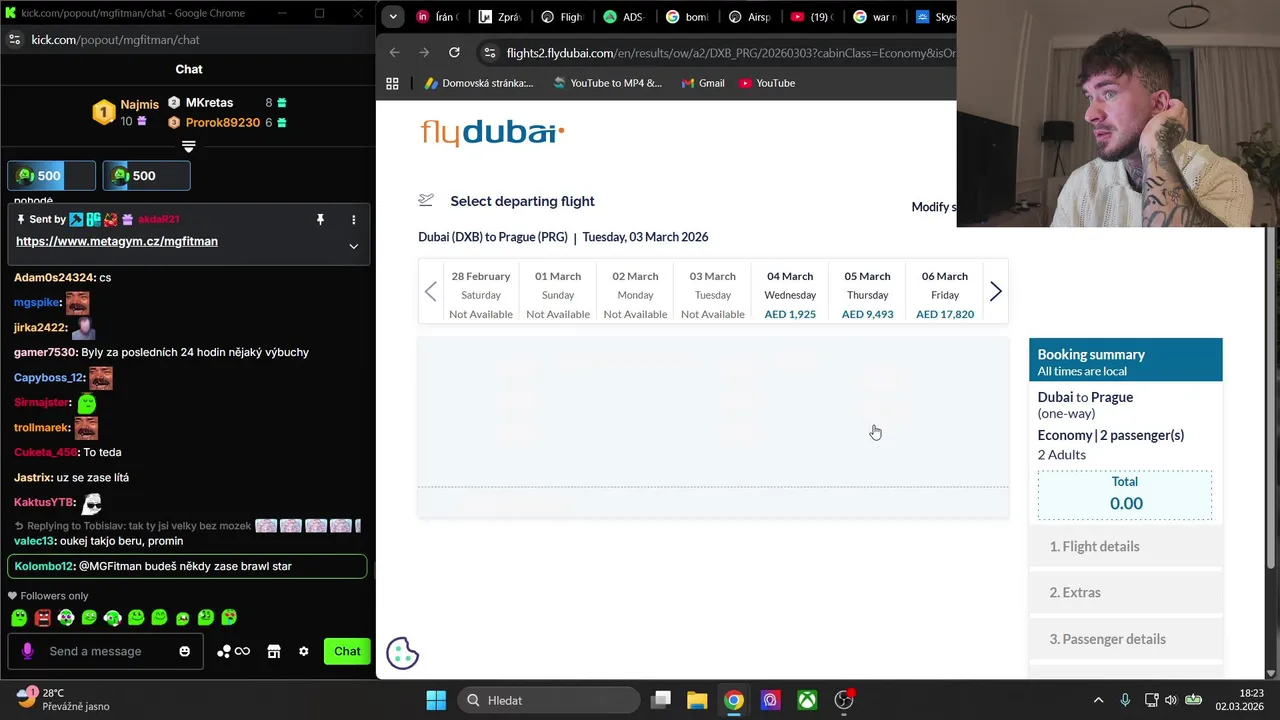This screenshot has height=720, width=1280.
Task: Open the metagym.cz/mgfitman link
Action: (x=117, y=241)
